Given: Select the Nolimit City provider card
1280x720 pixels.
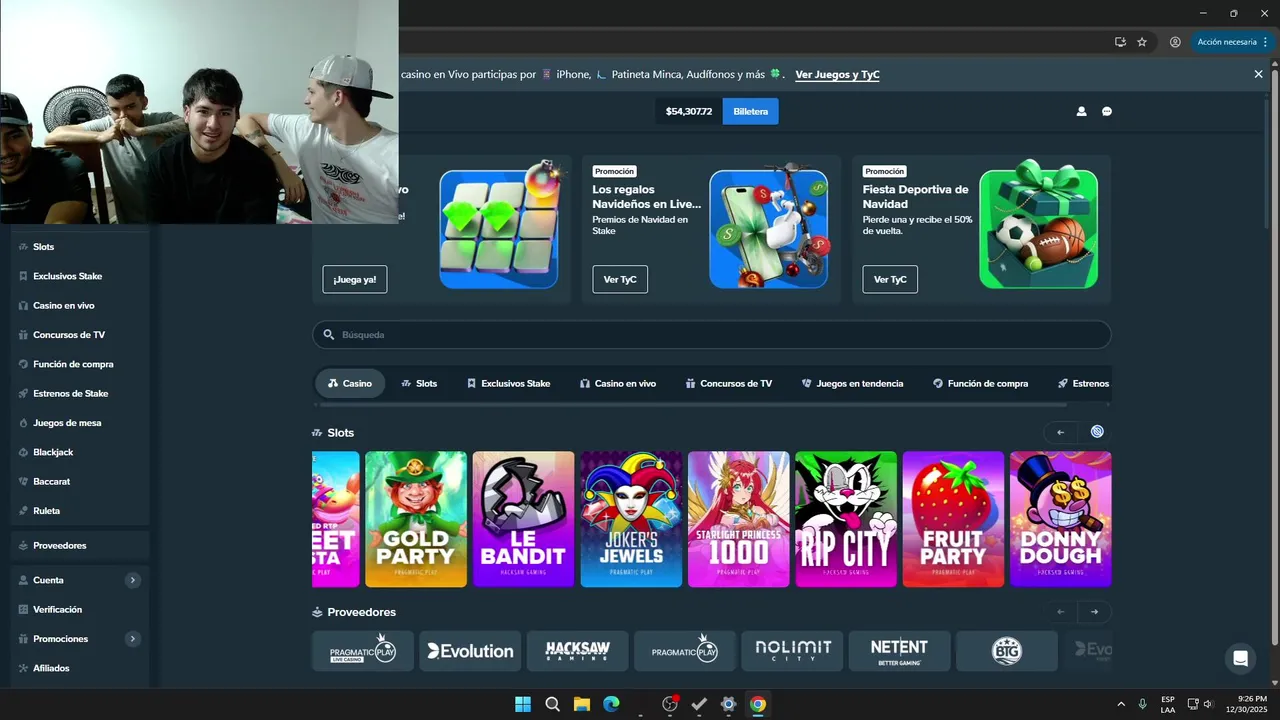Looking at the screenshot, I should 792,651.
